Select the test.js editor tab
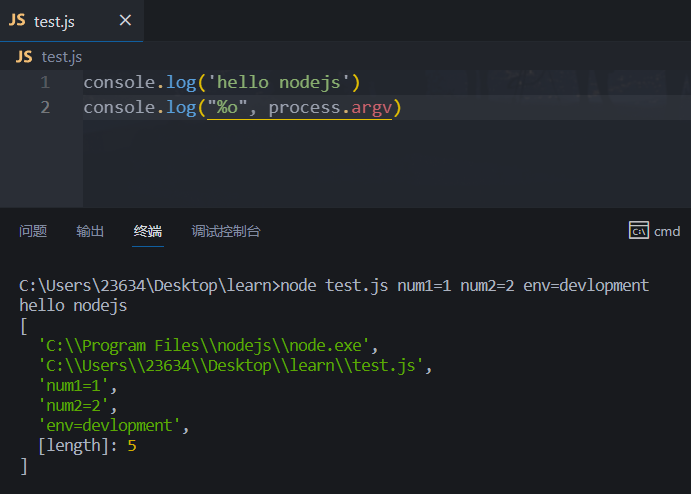 point(71,21)
